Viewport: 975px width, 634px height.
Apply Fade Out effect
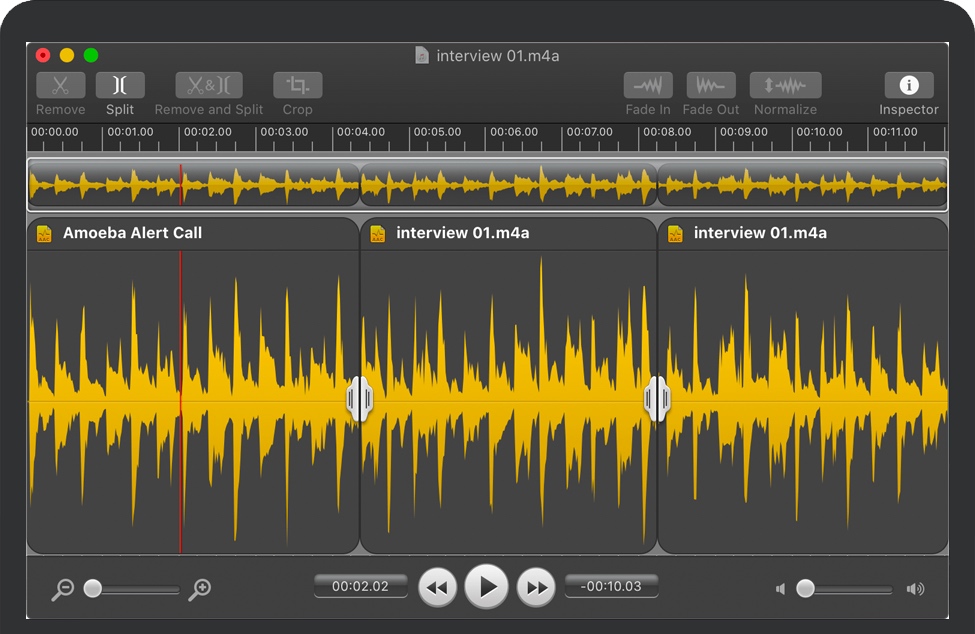click(711, 86)
